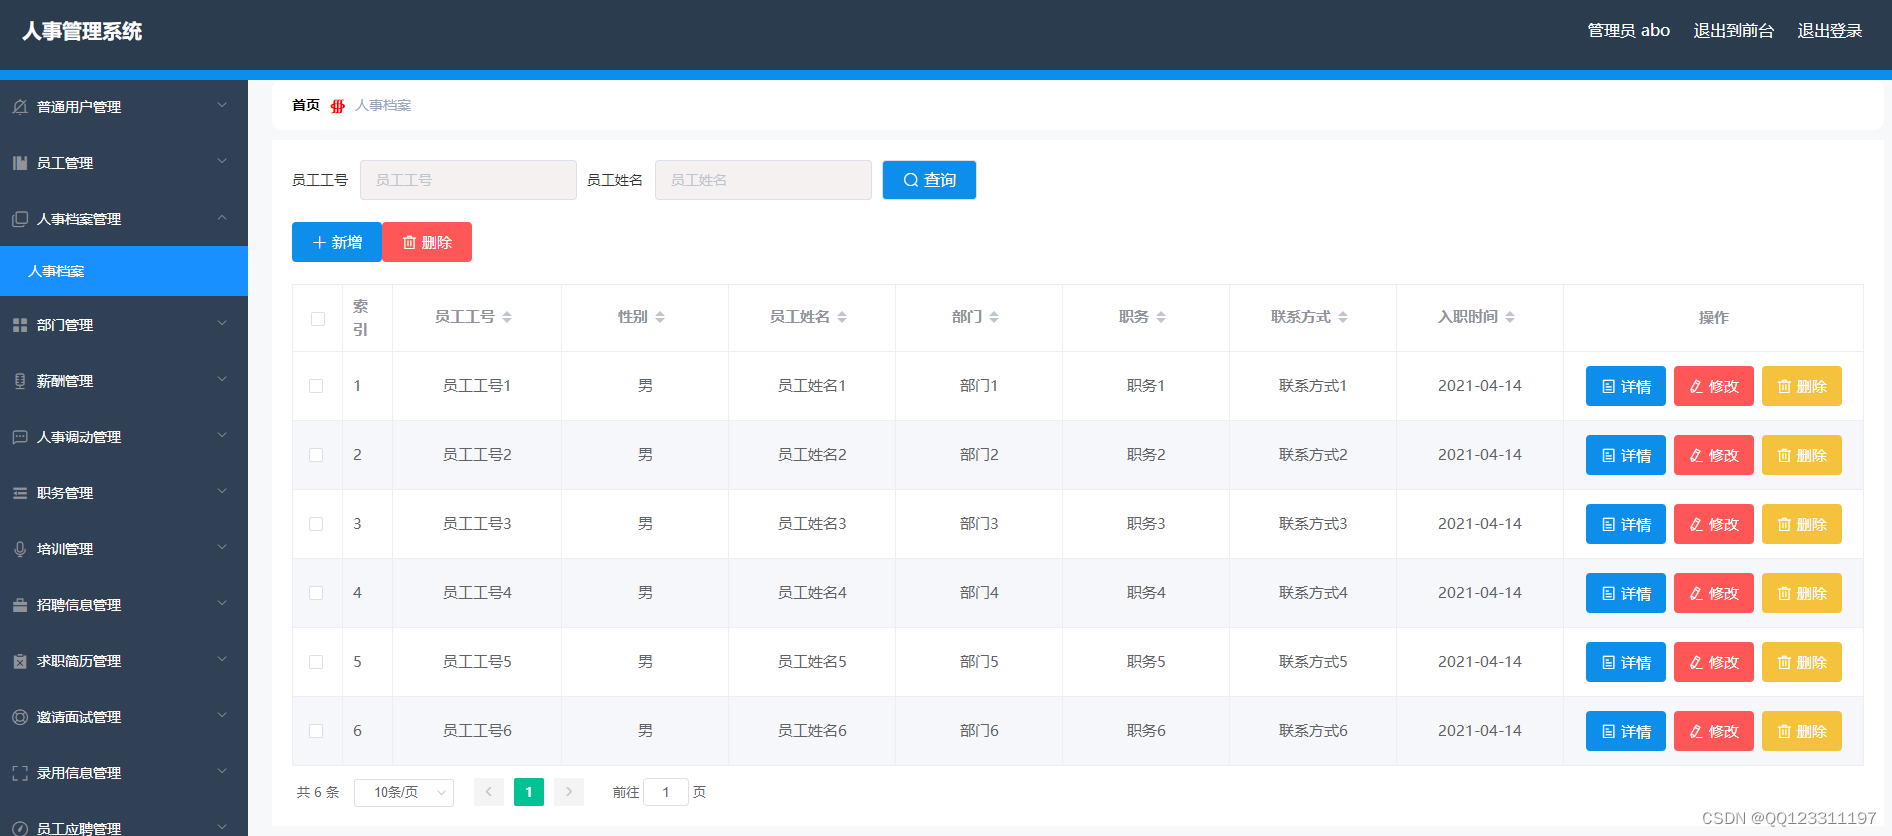Expand 员工管理 menu chevron
This screenshot has height=836, width=1892.
click(x=222, y=161)
